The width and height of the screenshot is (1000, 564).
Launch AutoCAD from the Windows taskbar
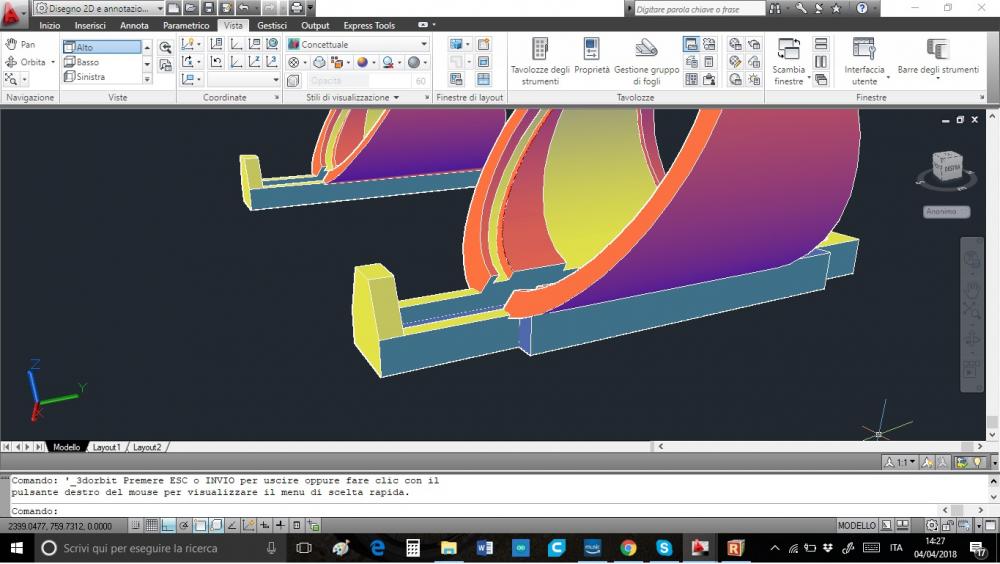tap(699, 548)
